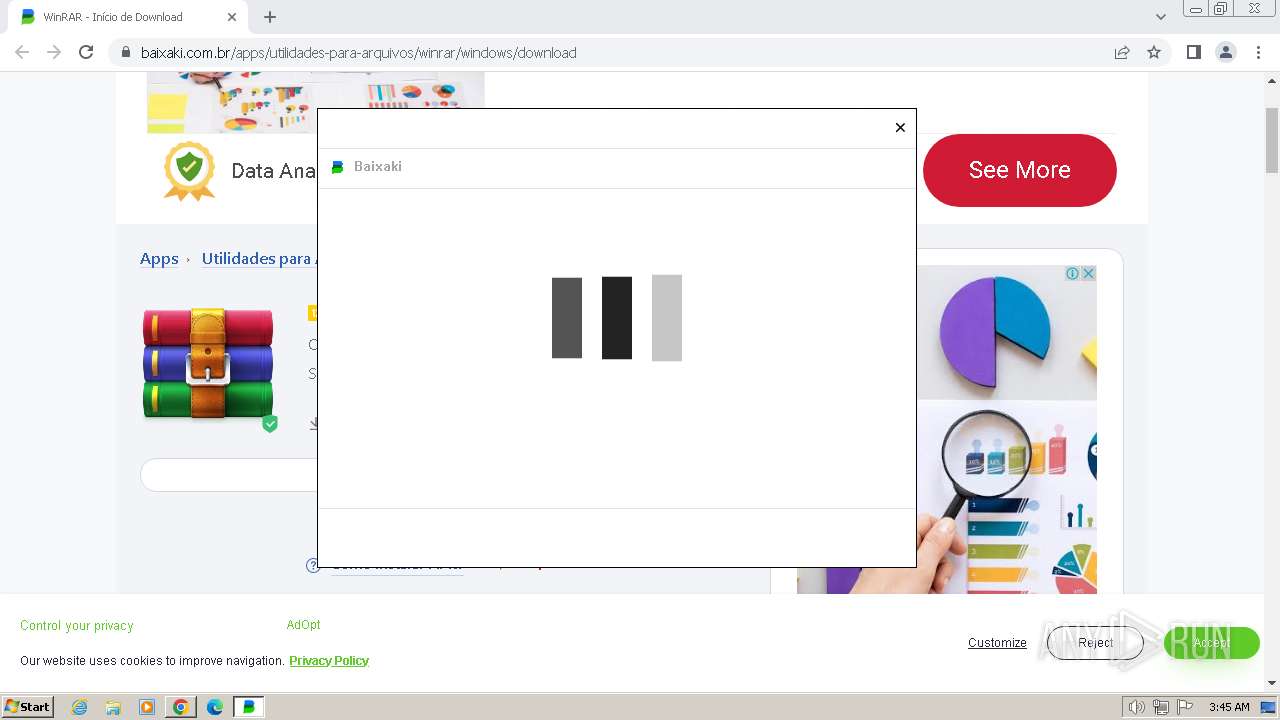Expand the tab search dropdown
This screenshot has width=1280, height=720.
1161,17
